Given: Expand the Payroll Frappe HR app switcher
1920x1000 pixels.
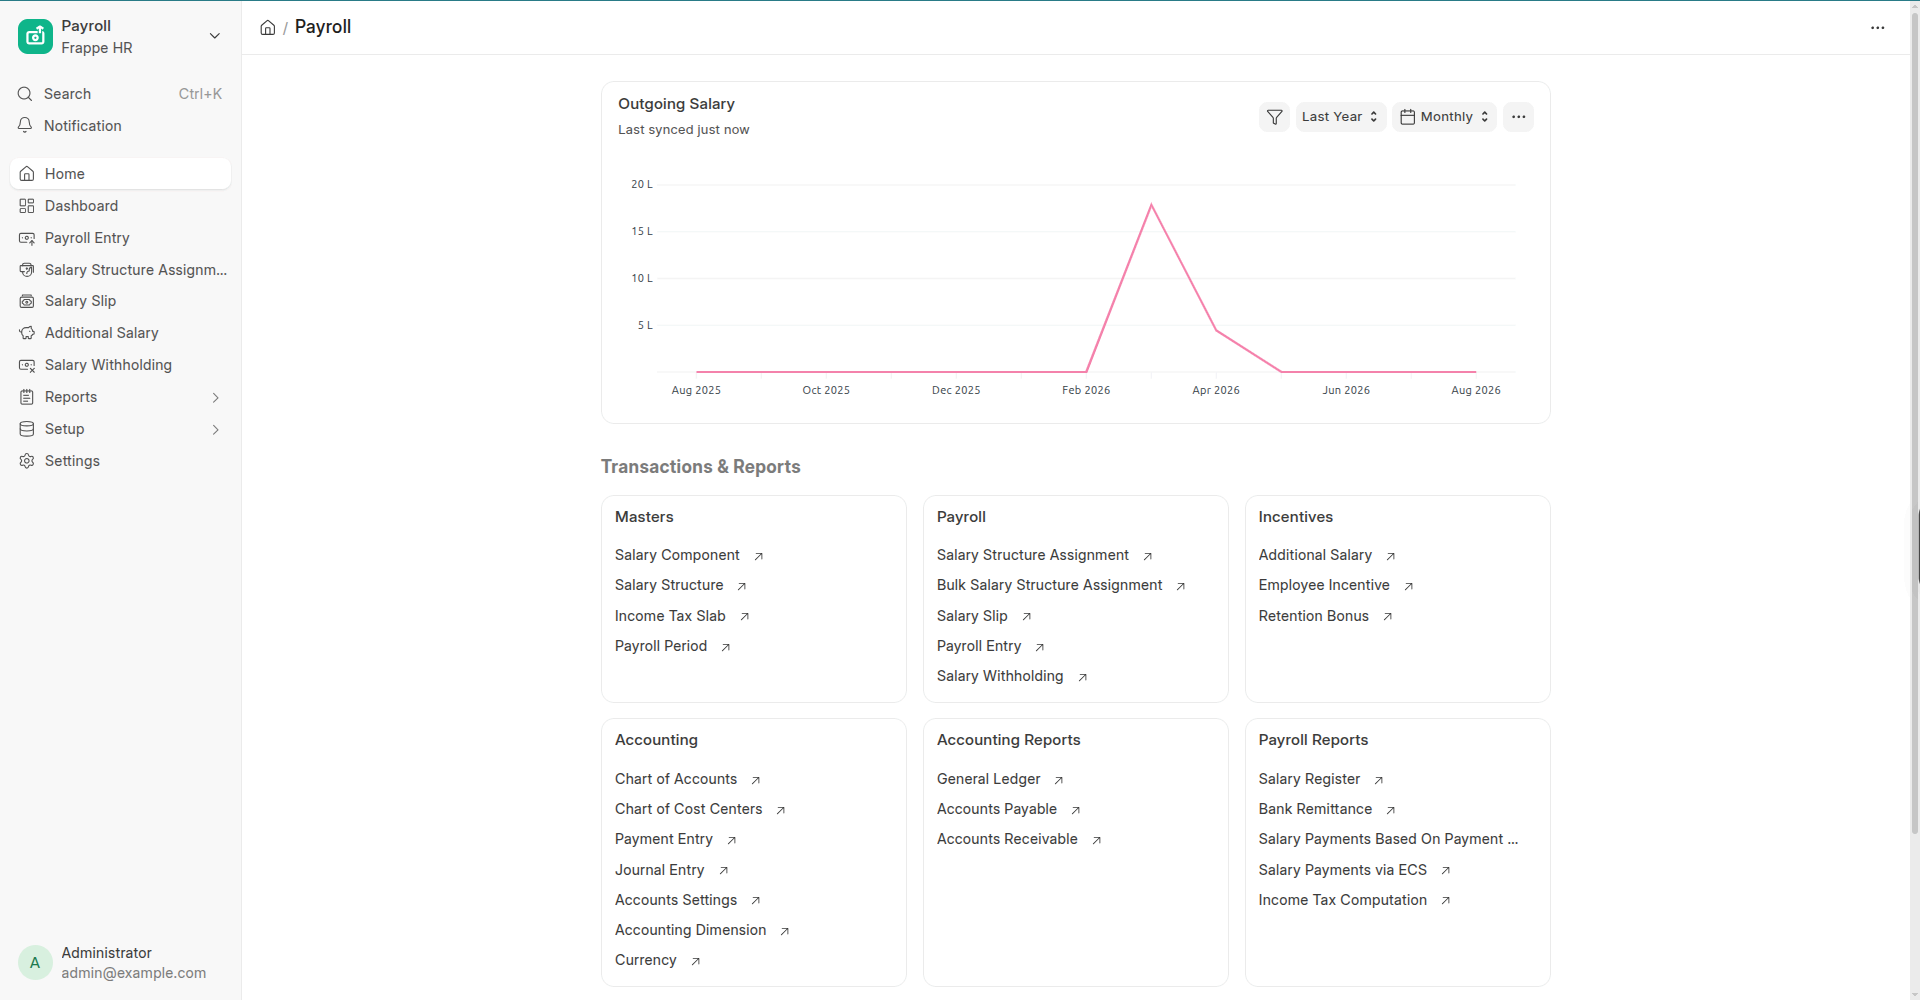Looking at the screenshot, I should click(x=120, y=37).
